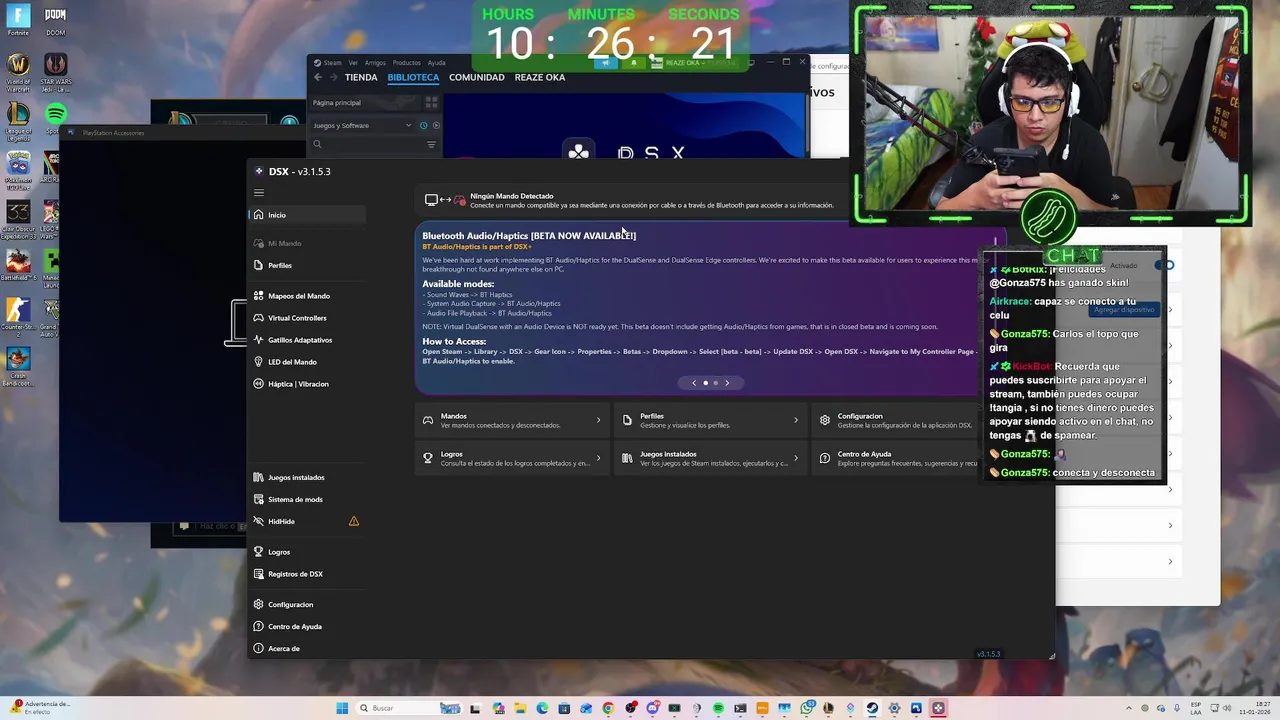Open Mapeos del Mando section
The width and height of the screenshot is (1280, 720).
[307, 296]
